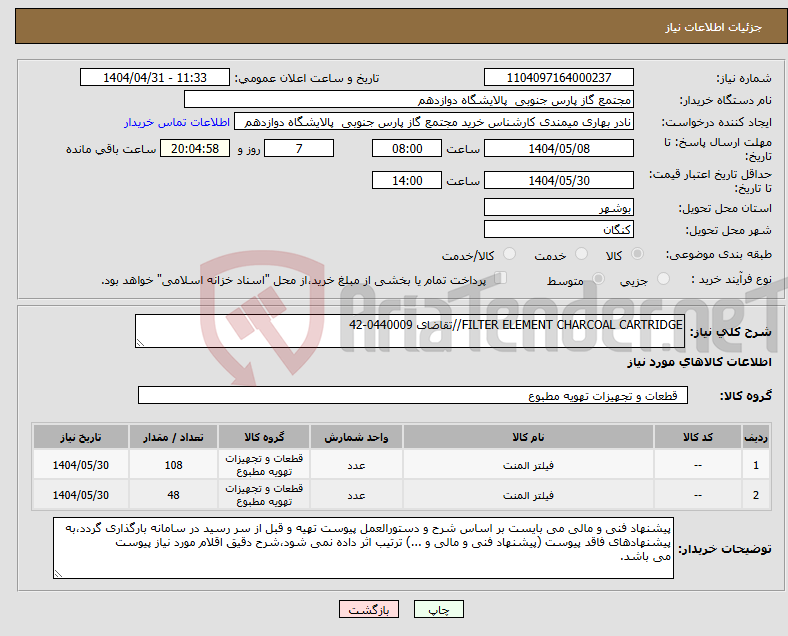Screen dimensions: 788x636
Task: Select the first table row with quantity 108
Action: pyautogui.click(x=400, y=466)
